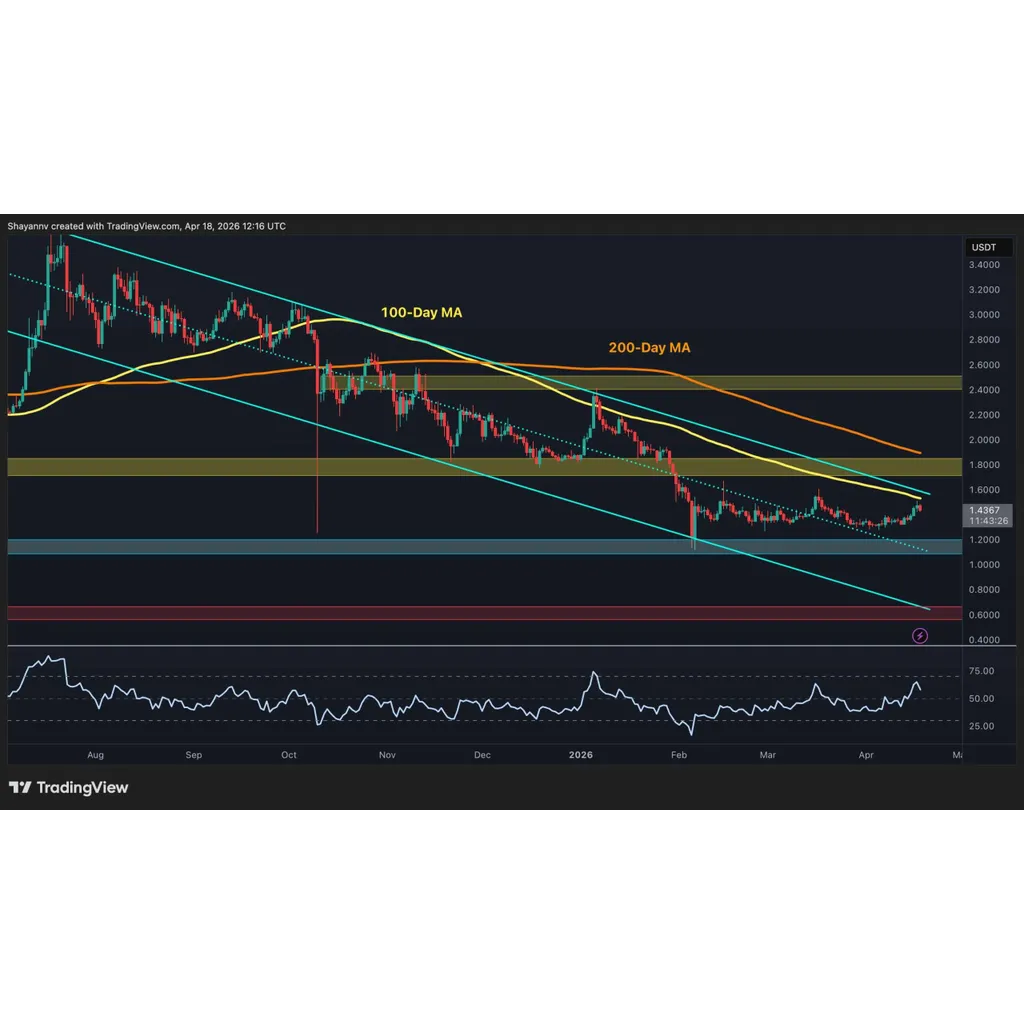
Task: Click the 2.4000 price axis label
Action: click(x=984, y=390)
